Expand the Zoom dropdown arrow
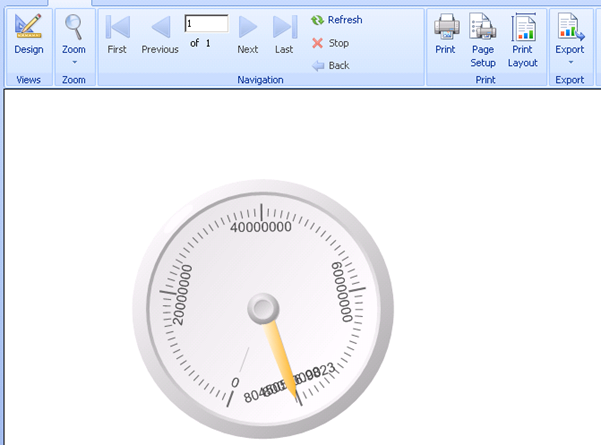Image resolution: width=601 pixels, height=445 pixels. click(74, 62)
